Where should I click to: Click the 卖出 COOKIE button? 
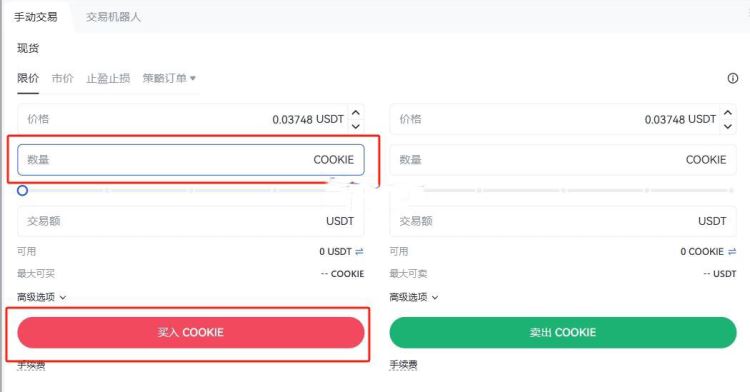pos(563,332)
